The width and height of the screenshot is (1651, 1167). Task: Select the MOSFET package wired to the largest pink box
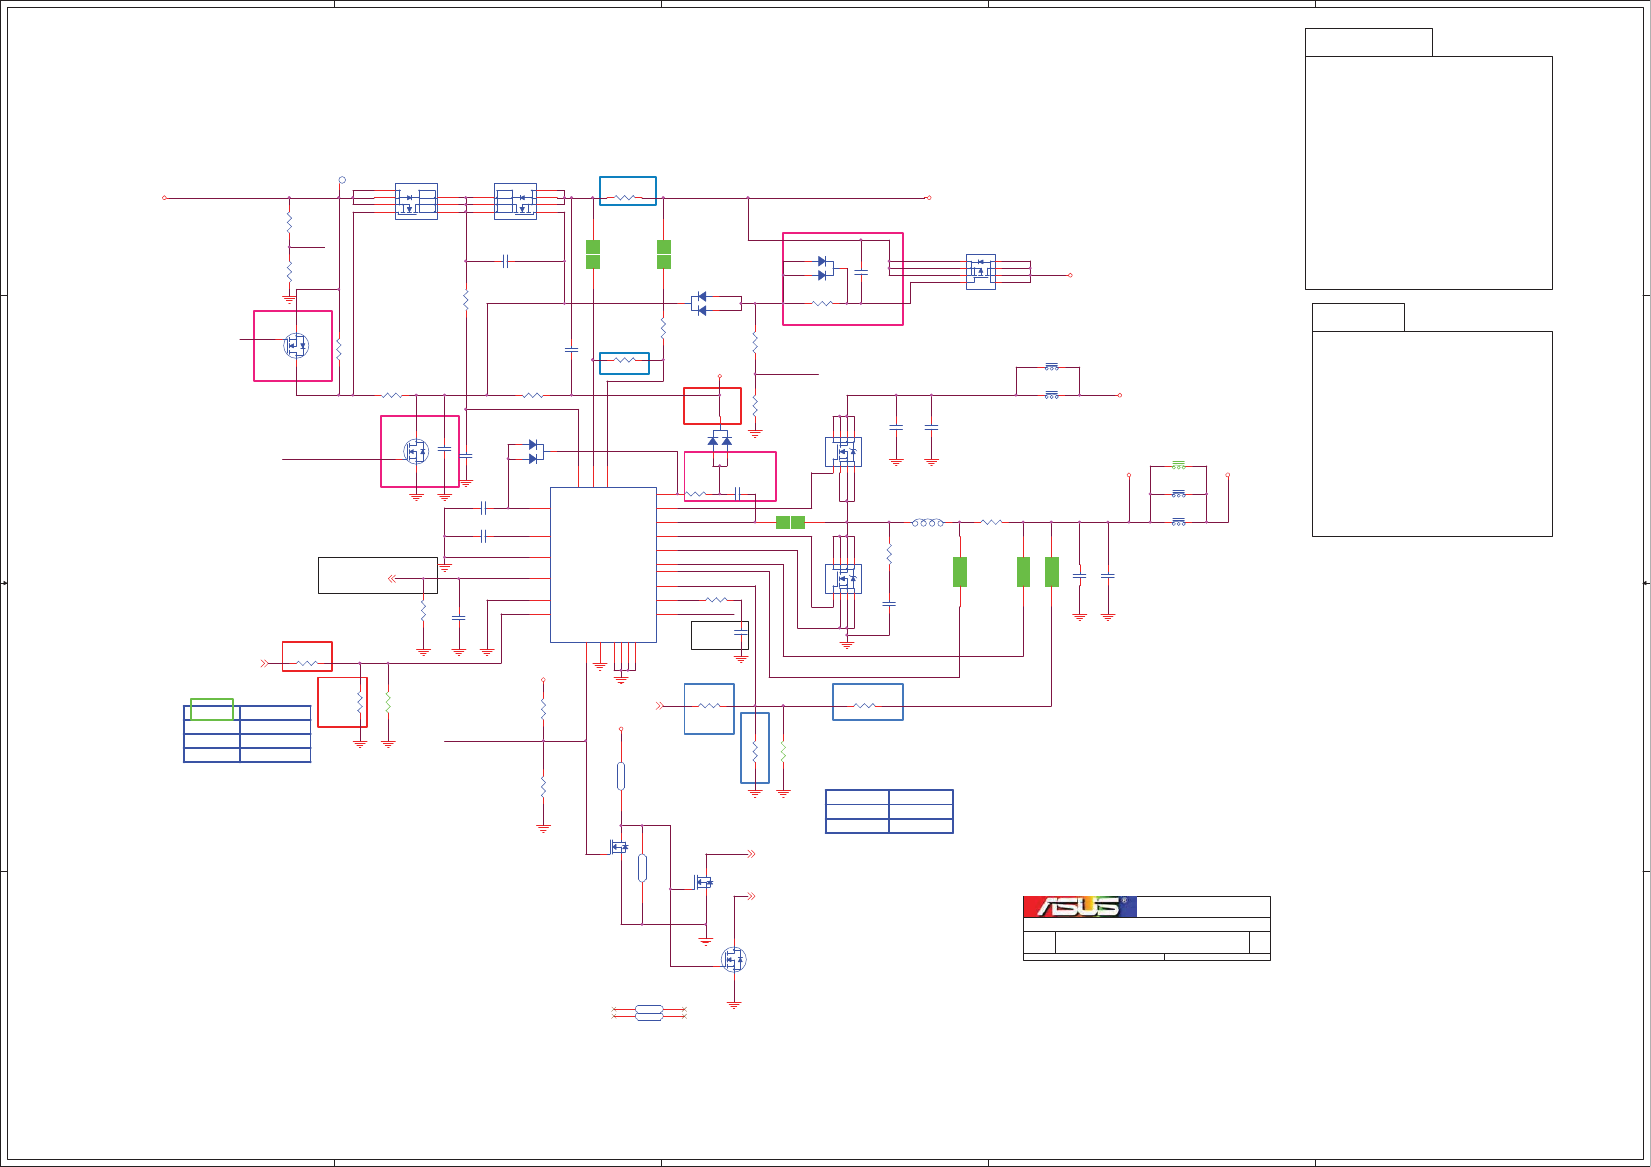click(x=980, y=272)
